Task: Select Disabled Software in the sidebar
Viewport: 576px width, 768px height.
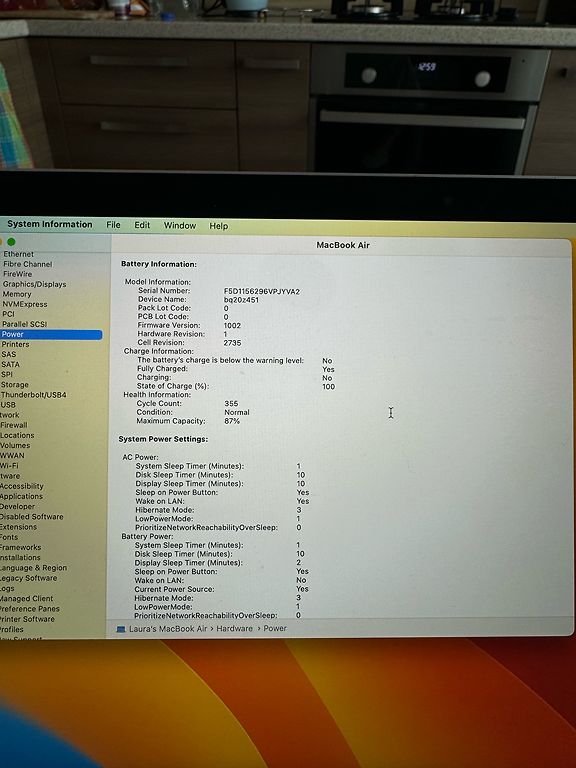Action: pyautogui.click(x=32, y=517)
